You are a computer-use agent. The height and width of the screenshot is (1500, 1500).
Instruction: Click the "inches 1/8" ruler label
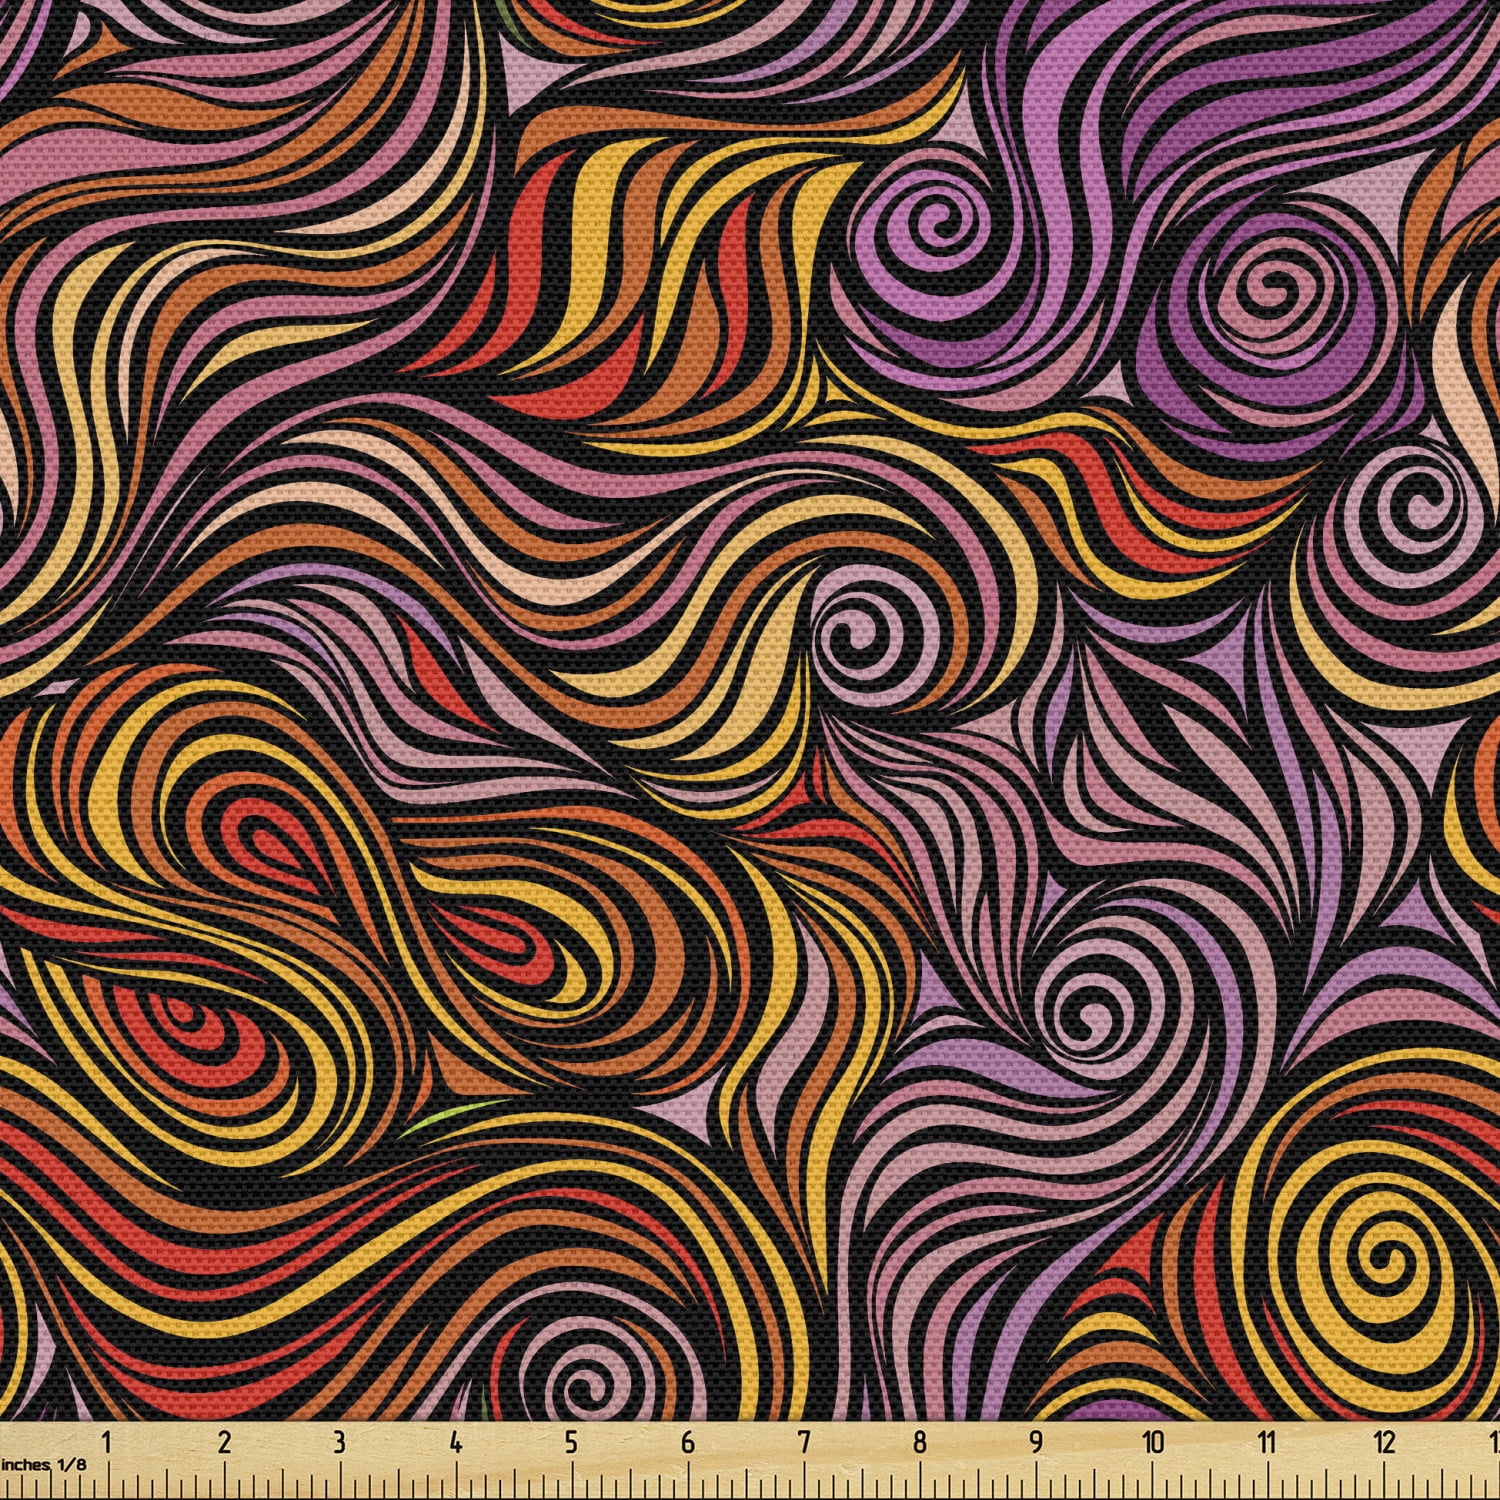point(45,1463)
